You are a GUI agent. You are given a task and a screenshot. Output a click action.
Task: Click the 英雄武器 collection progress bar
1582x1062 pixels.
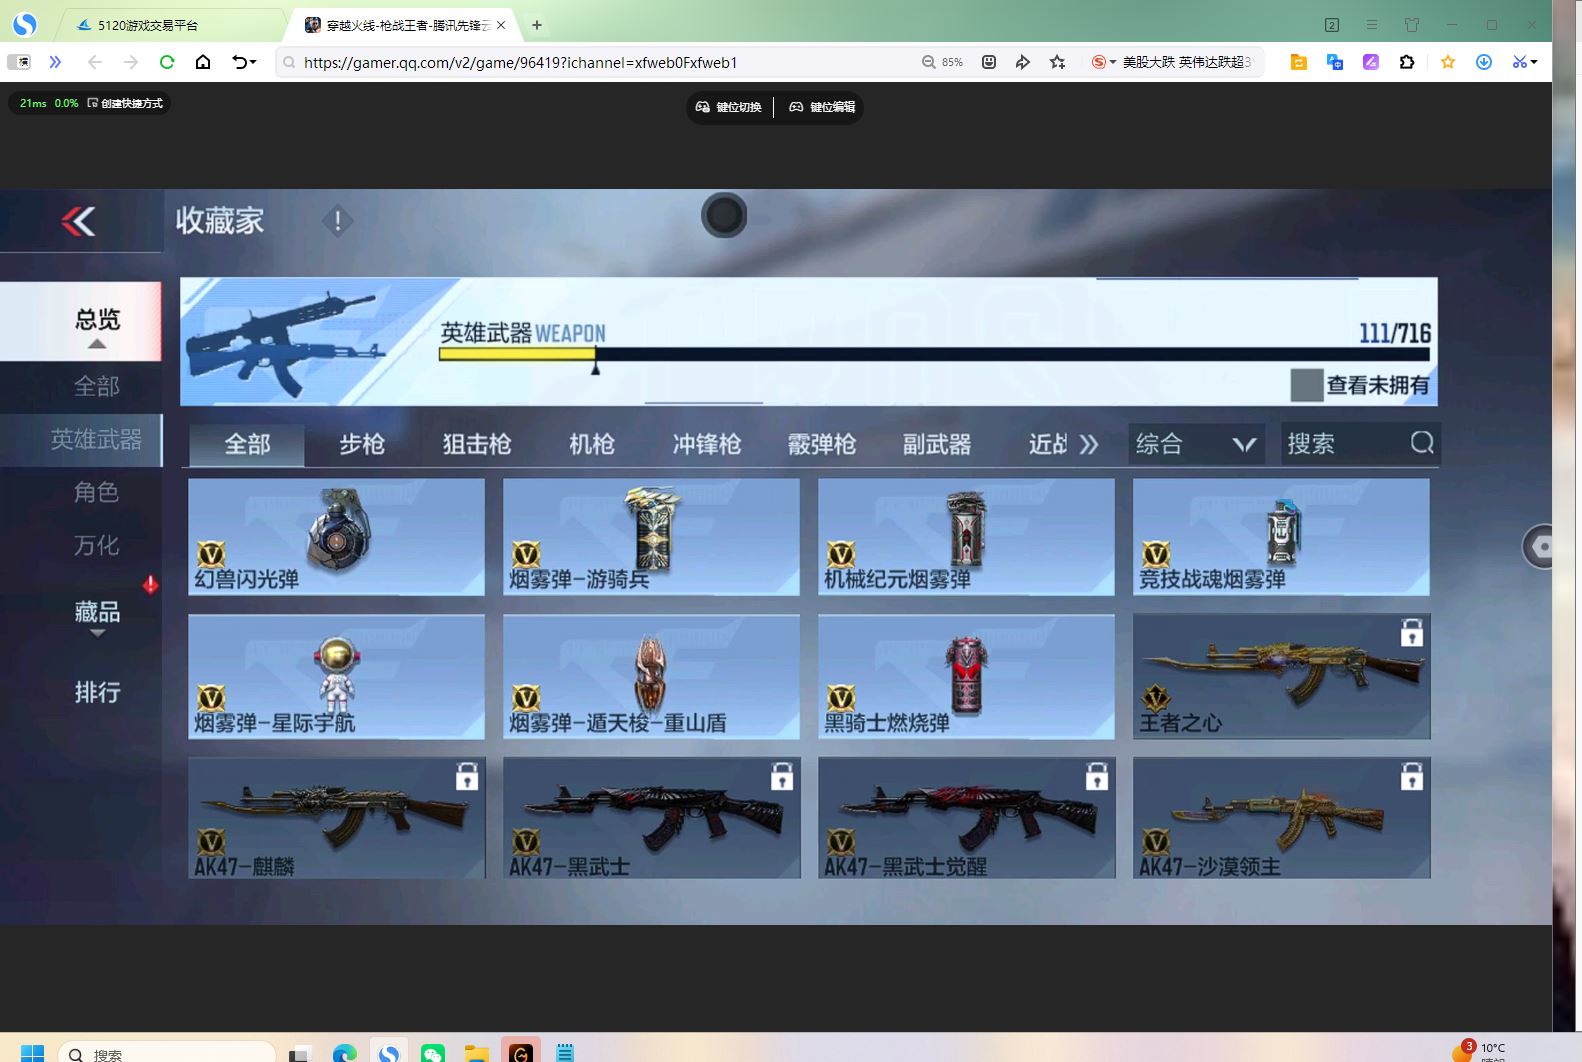click(934, 354)
